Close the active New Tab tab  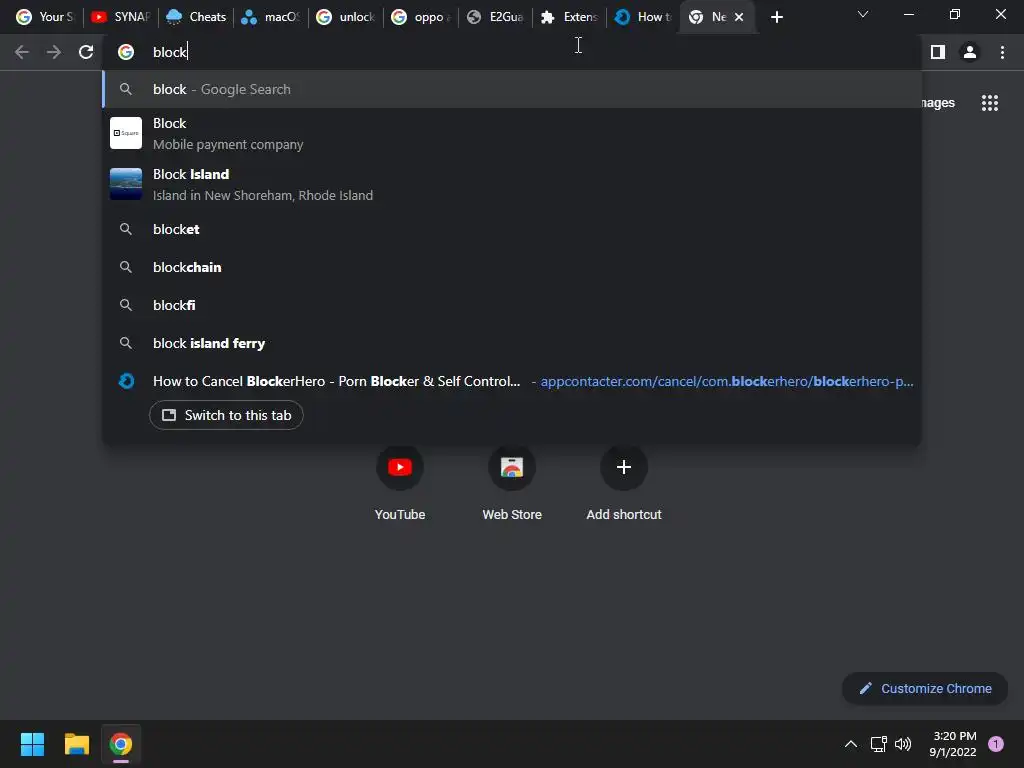coord(739,17)
